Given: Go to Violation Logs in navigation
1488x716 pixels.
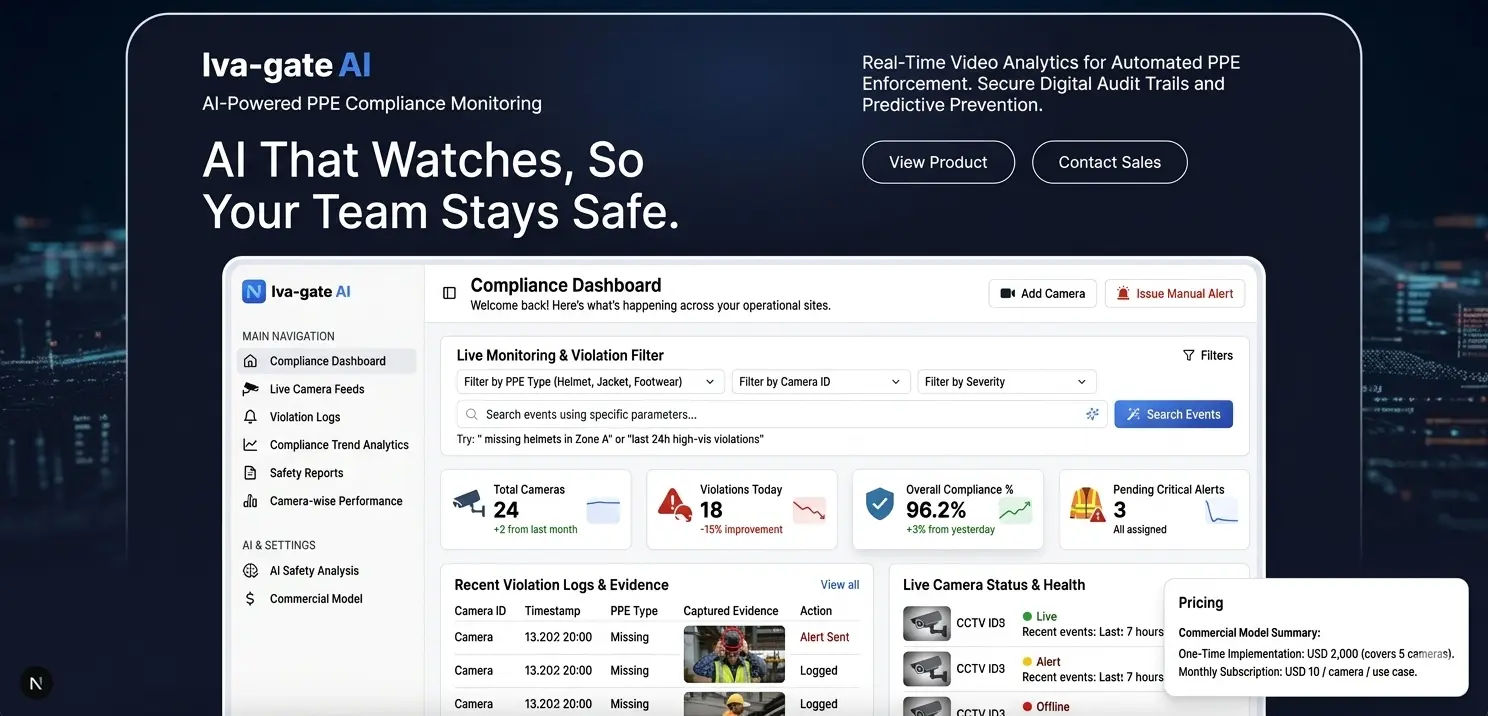Looking at the screenshot, I should (304, 417).
